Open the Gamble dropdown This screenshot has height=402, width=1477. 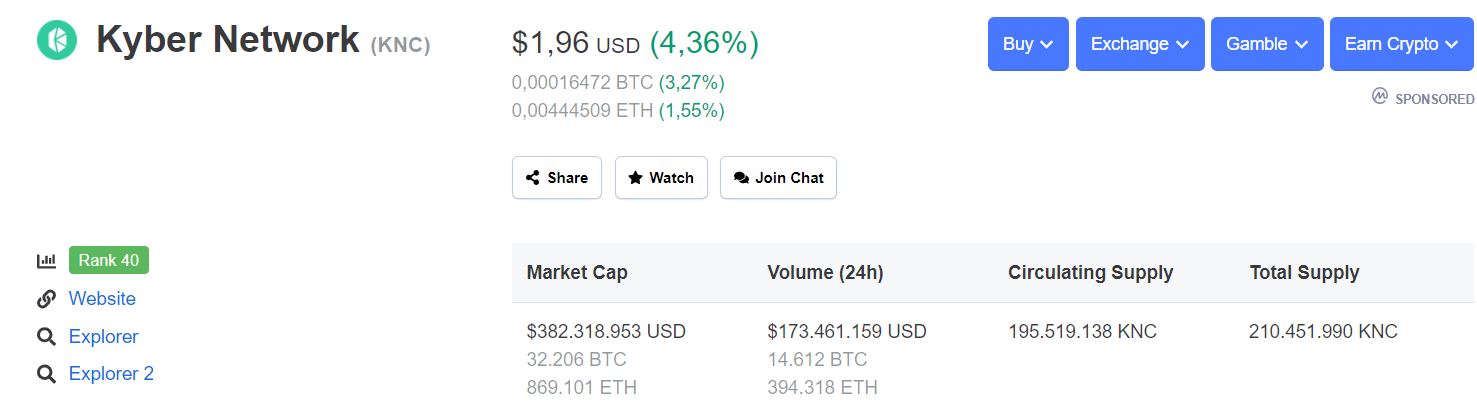pos(1267,44)
